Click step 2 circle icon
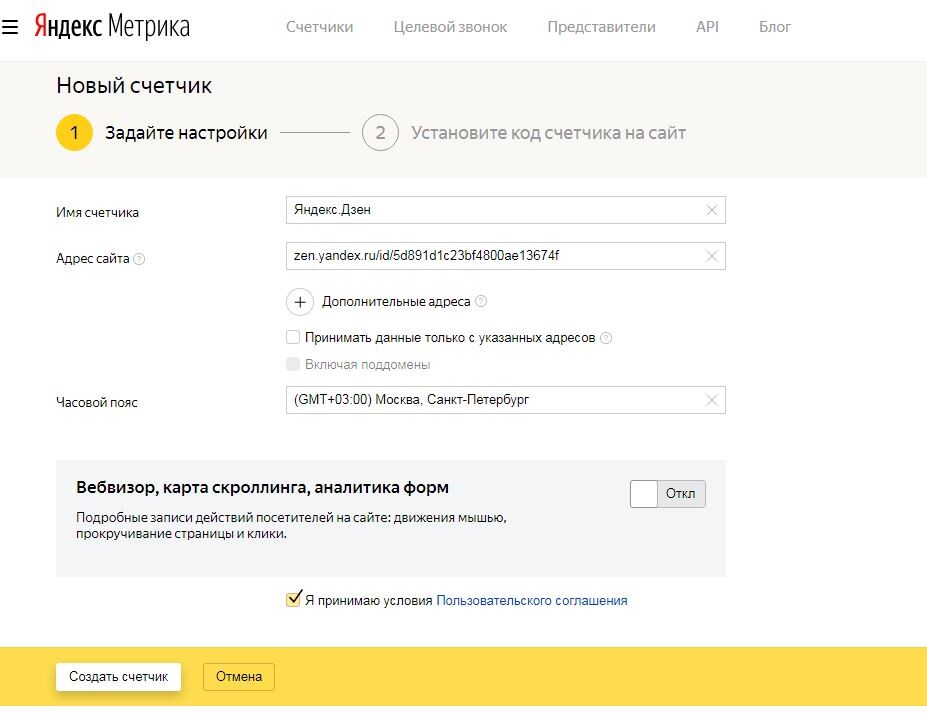The image size is (927, 726). pos(380,133)
